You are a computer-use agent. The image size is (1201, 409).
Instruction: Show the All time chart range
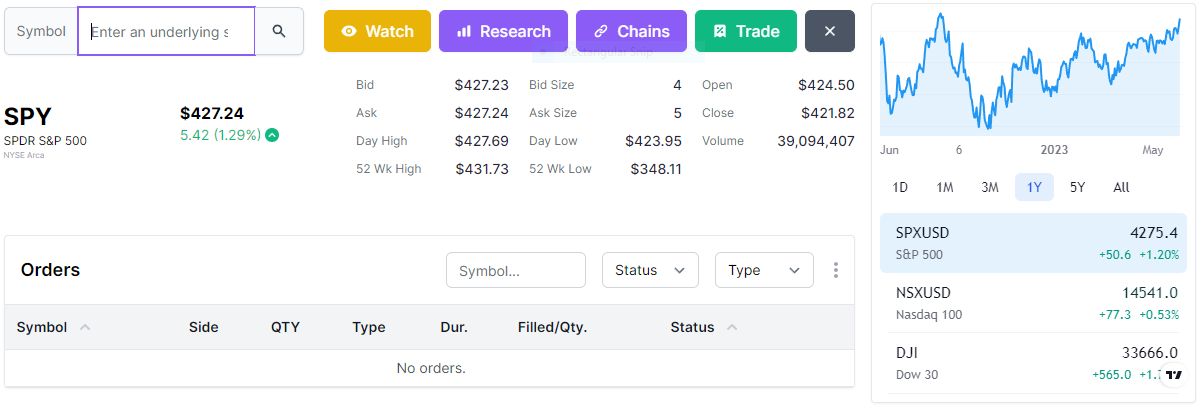tap(1121, 187)
